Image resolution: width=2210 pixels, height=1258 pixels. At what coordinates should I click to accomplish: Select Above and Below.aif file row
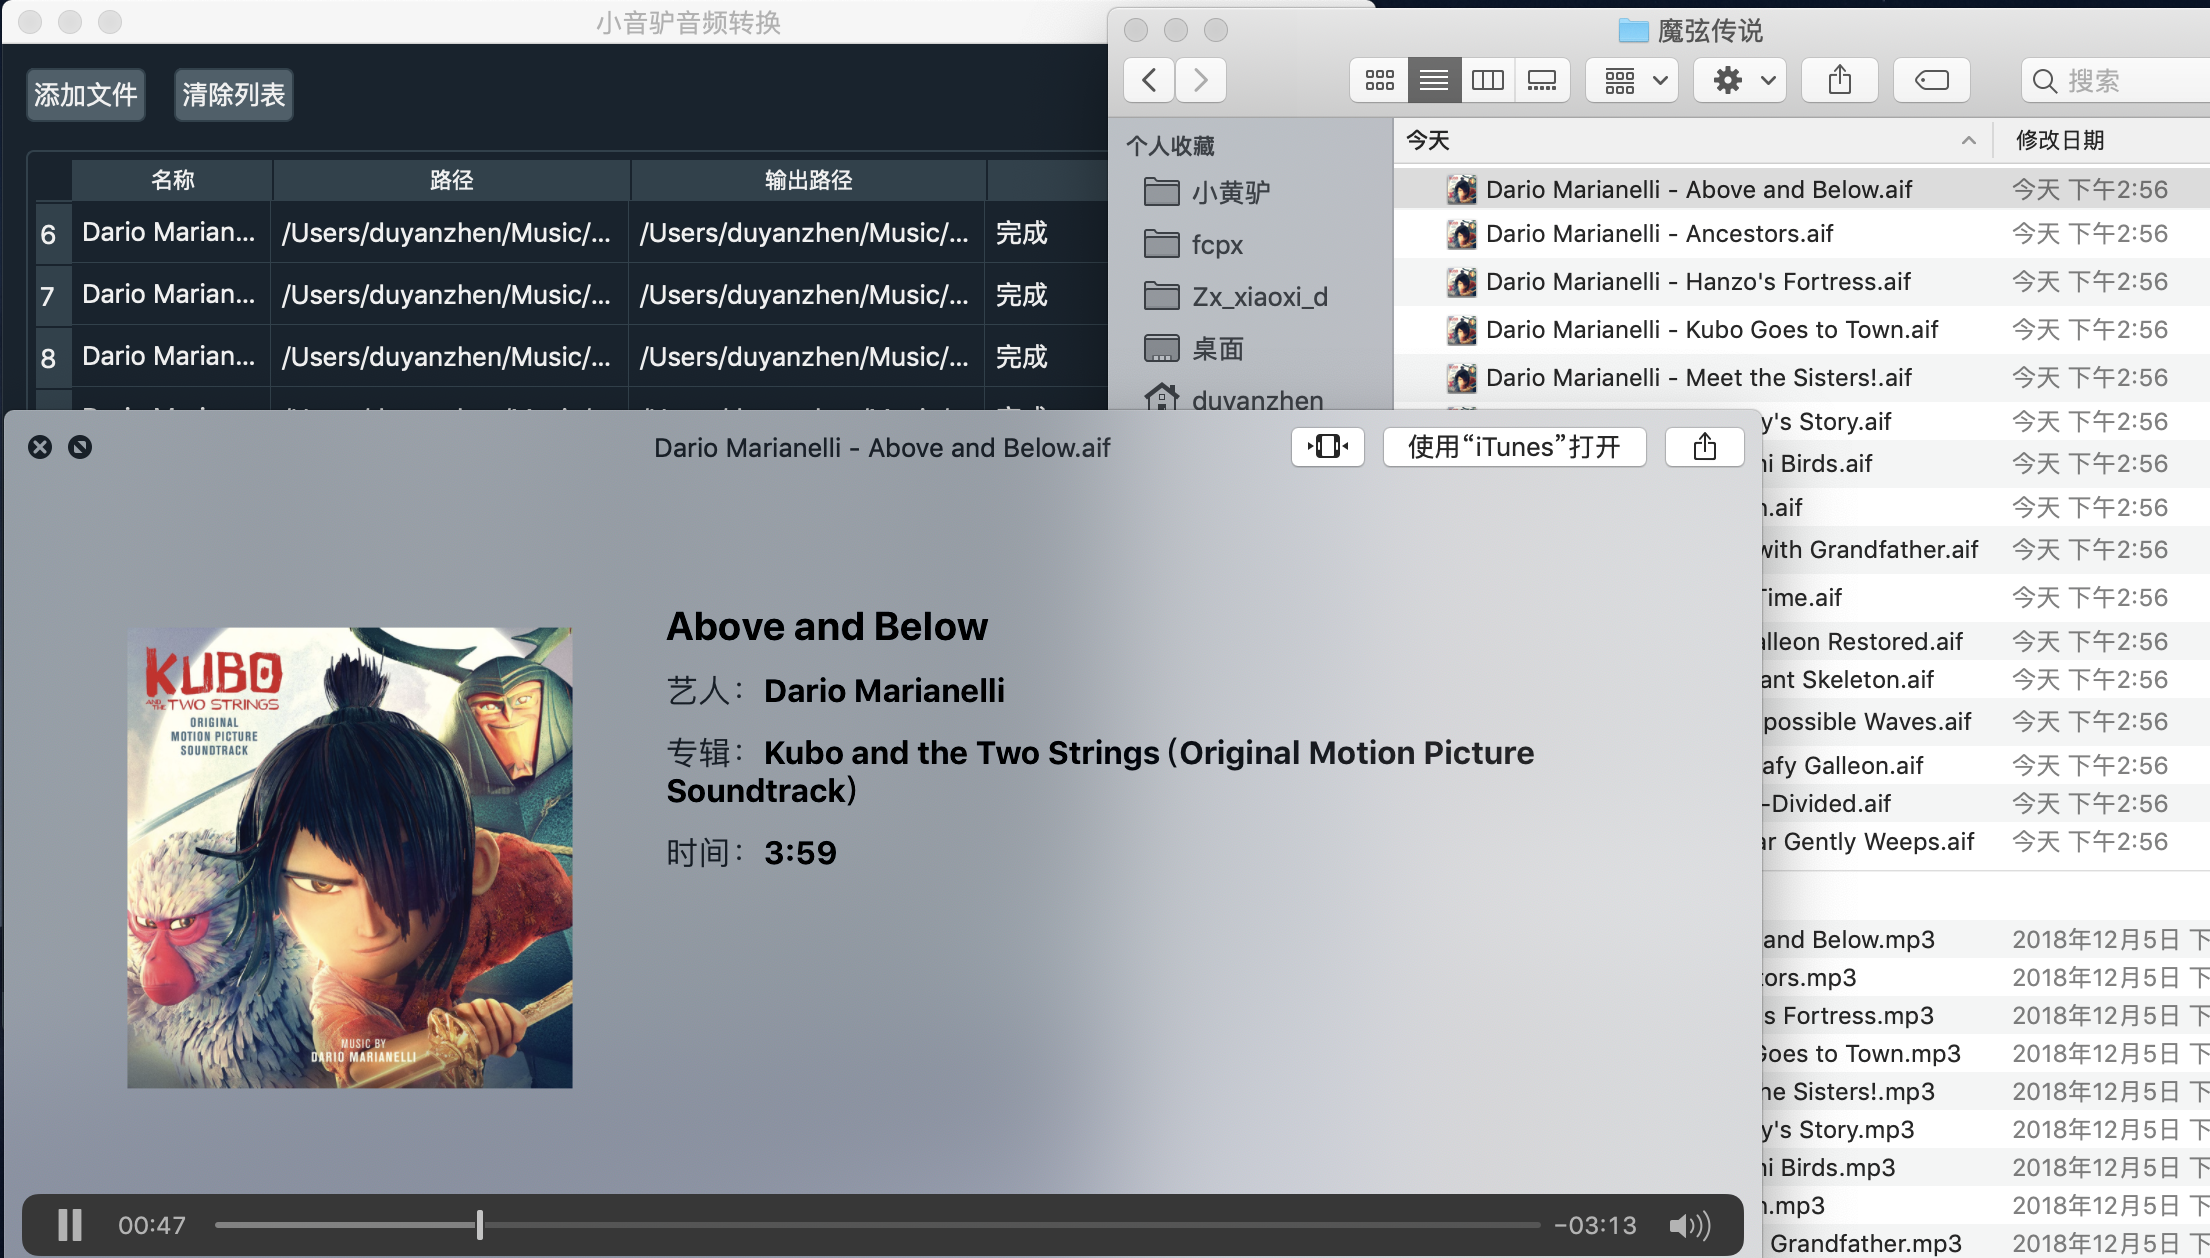click(1802, 189)
